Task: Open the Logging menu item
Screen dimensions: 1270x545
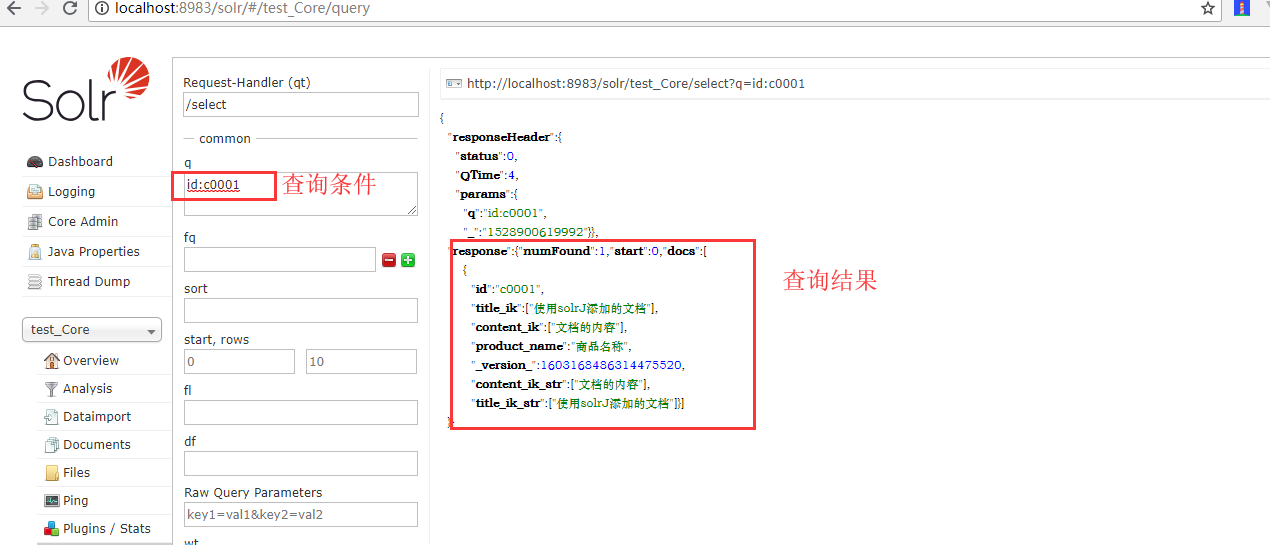Action: [x=71, y=192]
